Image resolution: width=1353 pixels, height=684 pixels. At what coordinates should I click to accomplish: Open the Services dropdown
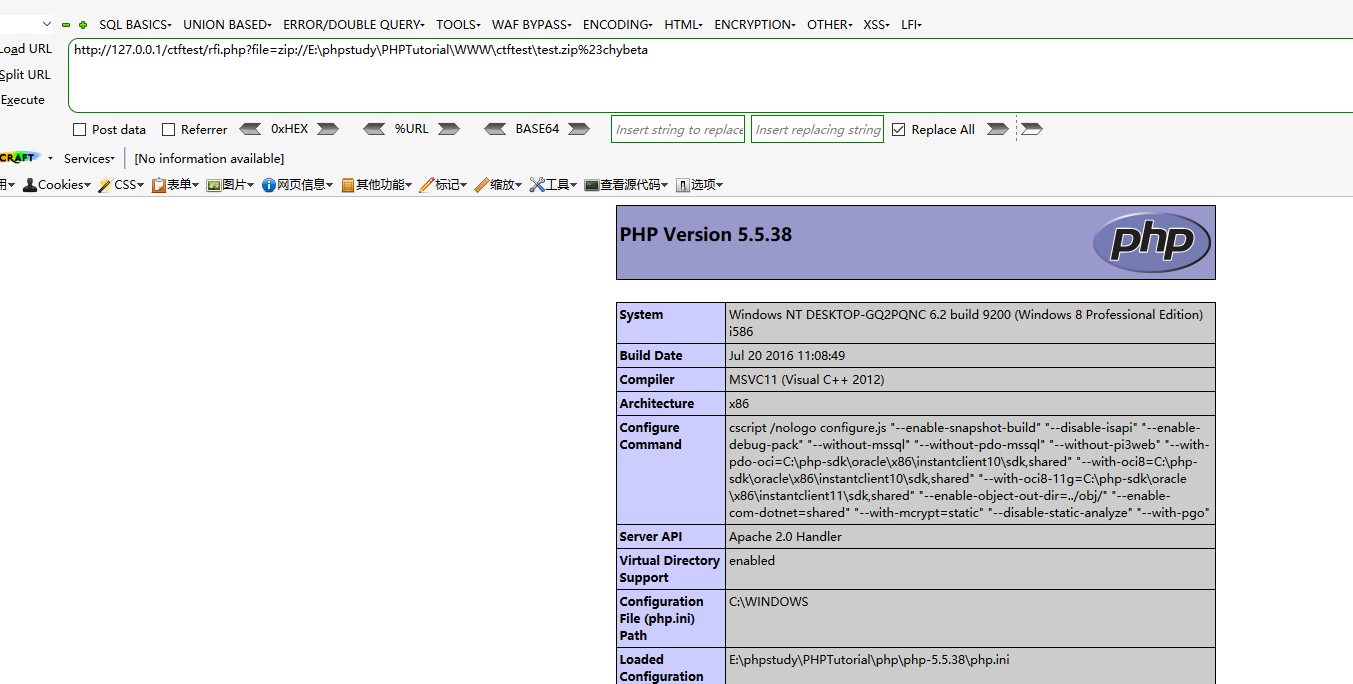pyautogui.click(x=89, y=159)
